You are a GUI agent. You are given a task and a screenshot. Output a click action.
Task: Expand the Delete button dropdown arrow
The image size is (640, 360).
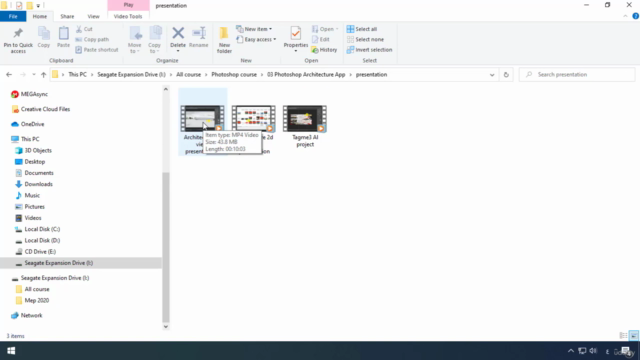(178, 51)
